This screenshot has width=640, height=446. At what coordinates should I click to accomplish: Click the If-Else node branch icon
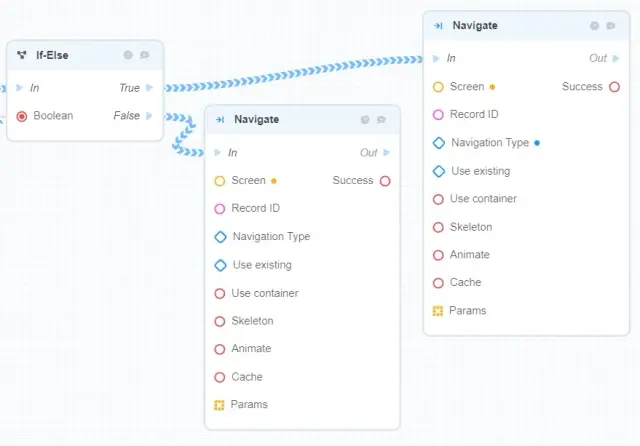[x=22, y=55]
